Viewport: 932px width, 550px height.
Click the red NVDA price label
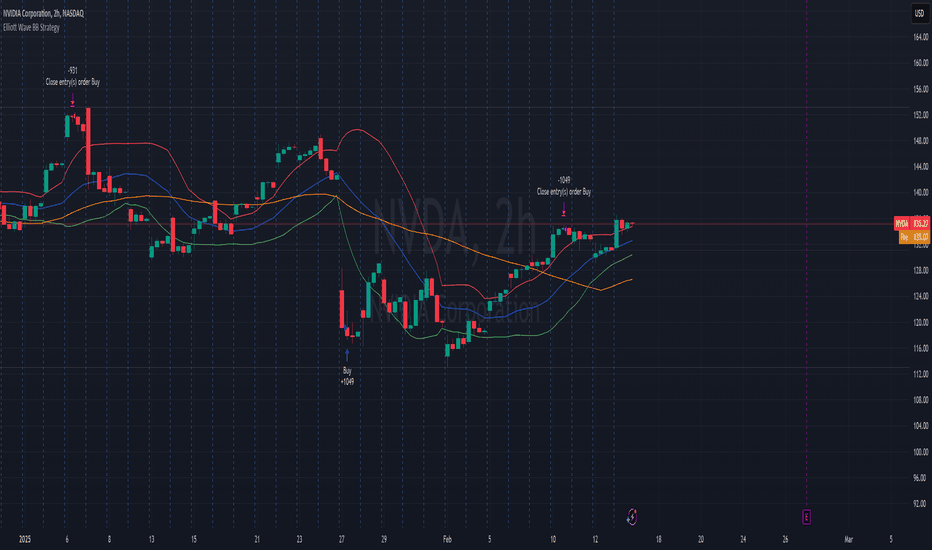(912, 224)
